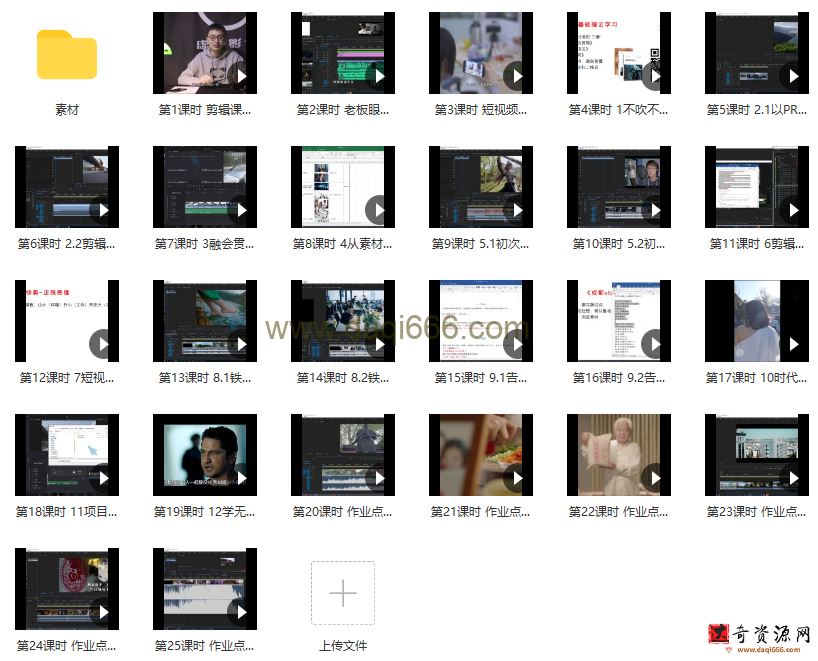Click the file name 第20课时 作业点...

coord(343,512)
